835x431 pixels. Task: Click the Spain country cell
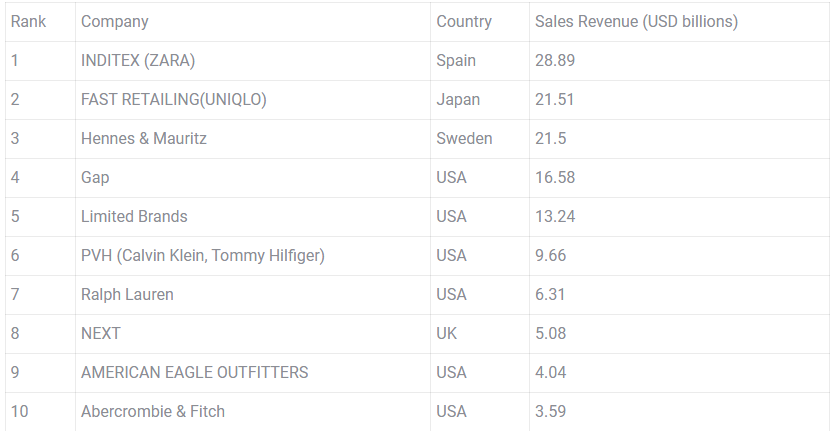tap(456, 61)
